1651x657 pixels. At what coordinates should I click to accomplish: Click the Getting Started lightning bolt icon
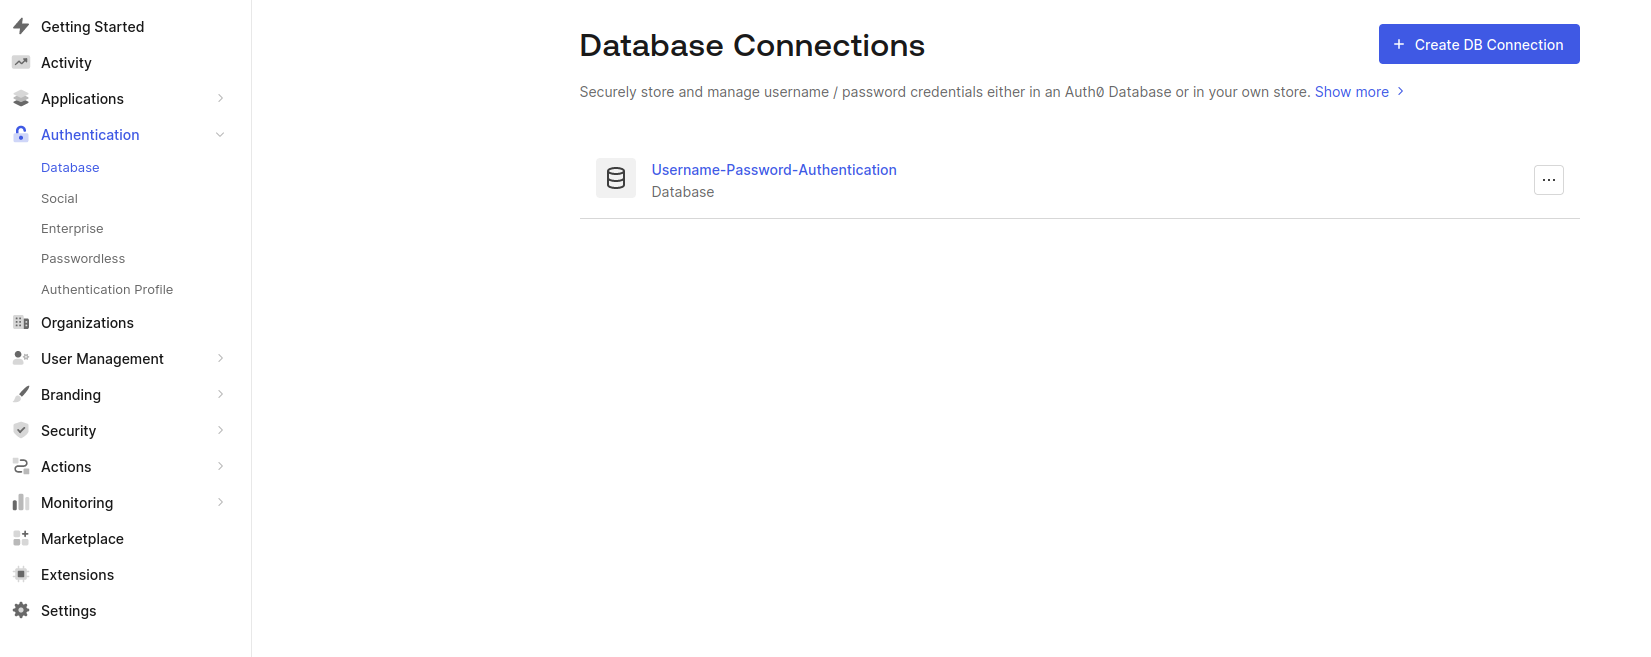point(21,26)
